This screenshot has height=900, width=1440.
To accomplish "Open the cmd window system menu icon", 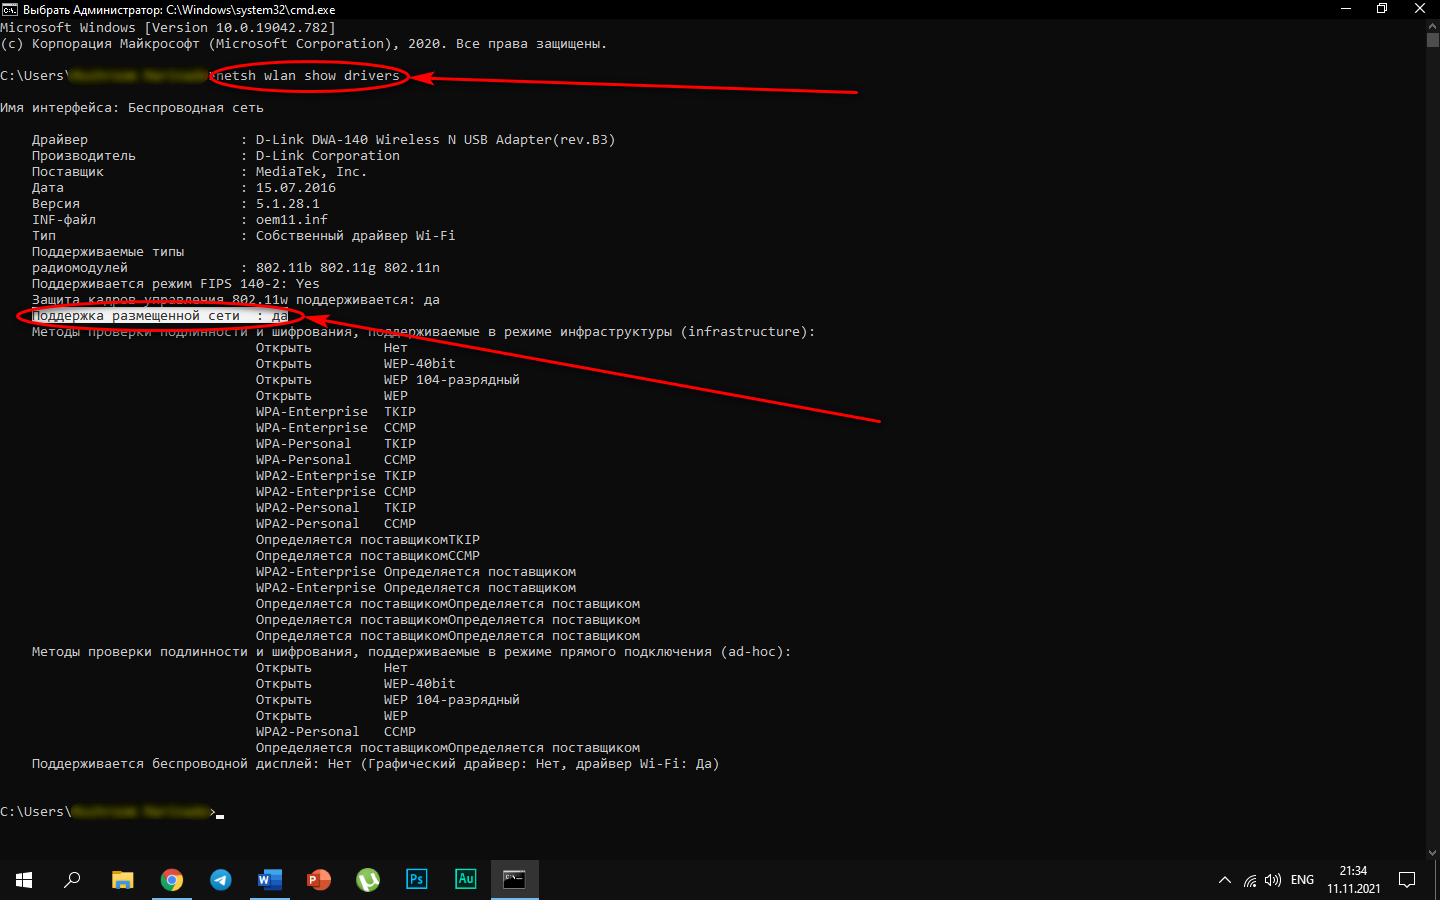I will [x=9, y=9].
